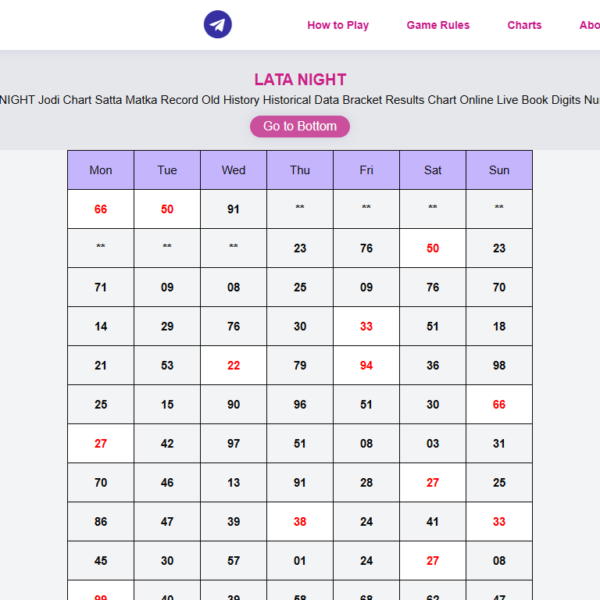This screenshot has width=600, height=600.
Task: Click cell 03 in Sat column
Action: (x=433, y=443)
